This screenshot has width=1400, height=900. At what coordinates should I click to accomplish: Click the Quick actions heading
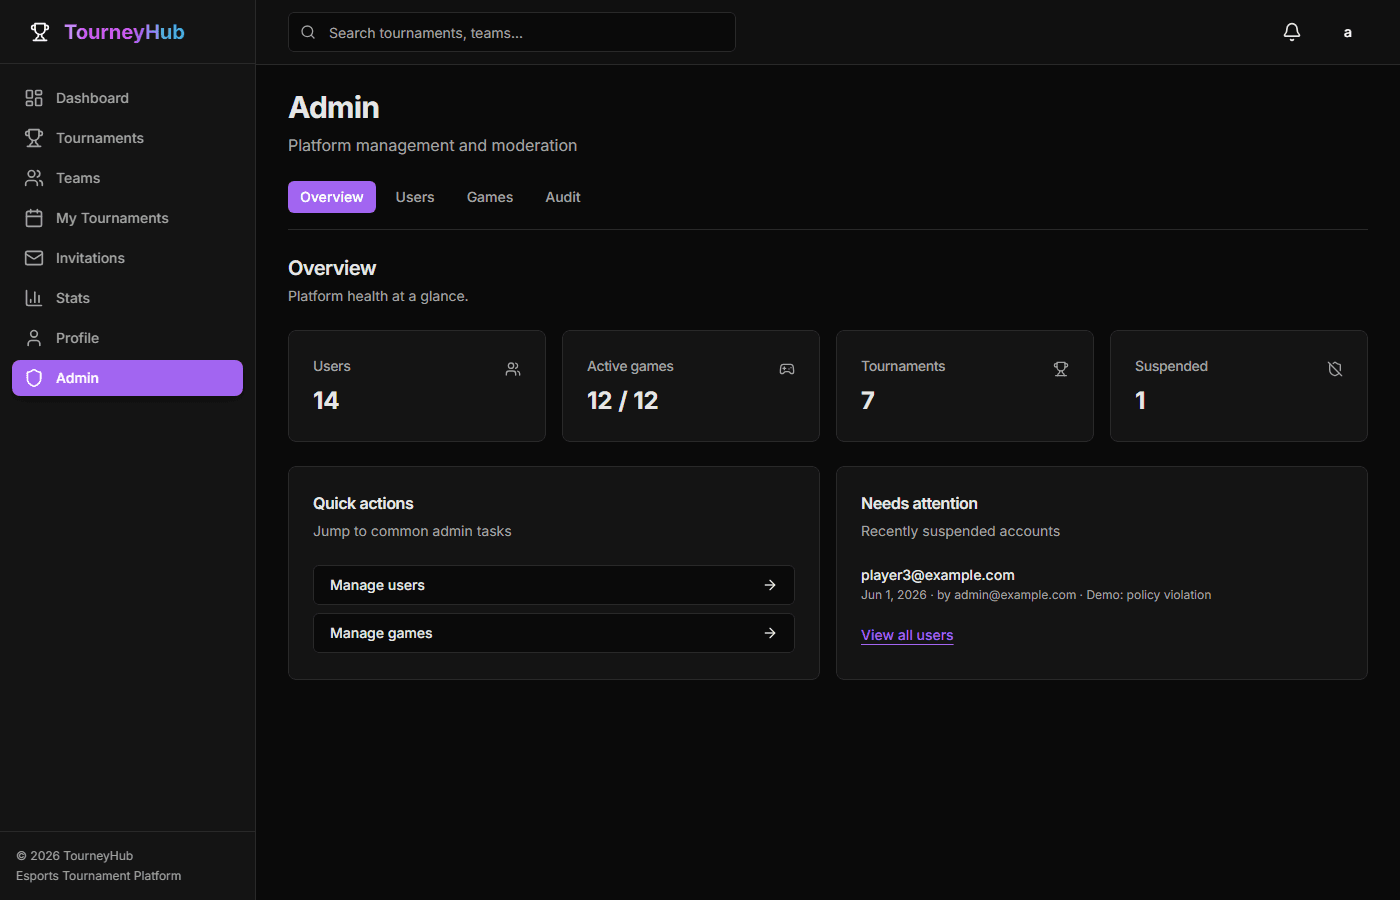click(363, 503)
